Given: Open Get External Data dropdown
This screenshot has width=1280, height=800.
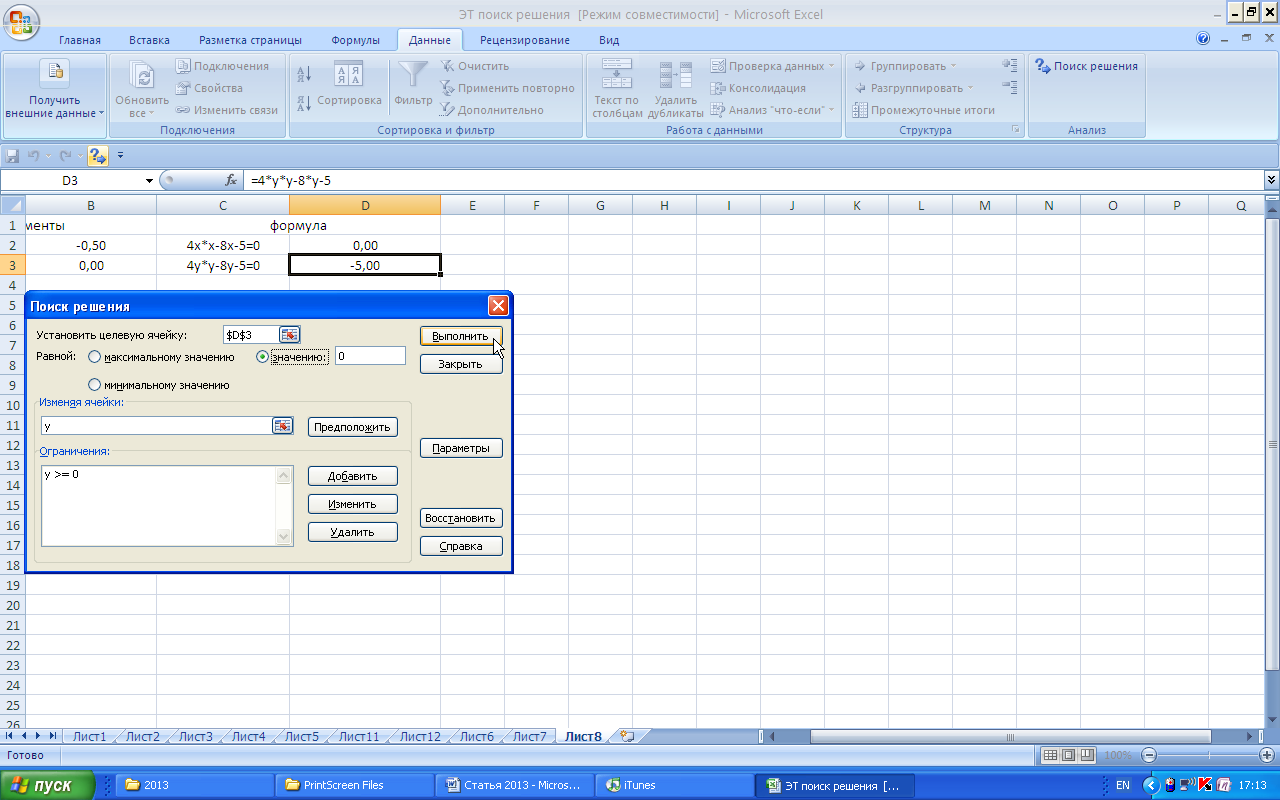Looking at the screenshot, I should coord(54,107).
